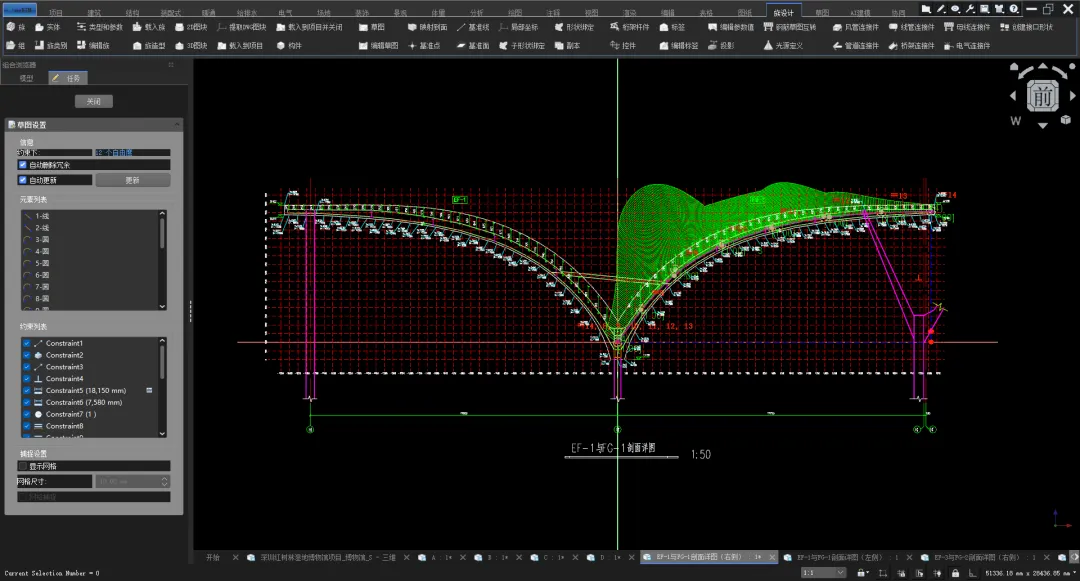The height and width of the screenshot is (581, 1080).
Task: Click 提取DWG图块 tool
Action: click(x=242, y=27)
